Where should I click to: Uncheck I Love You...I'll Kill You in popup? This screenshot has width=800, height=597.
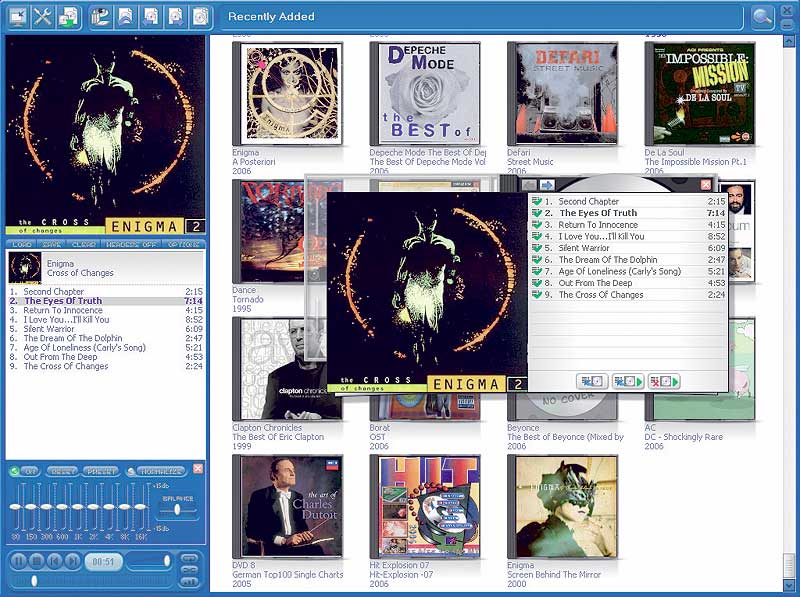tap(537, 237)
